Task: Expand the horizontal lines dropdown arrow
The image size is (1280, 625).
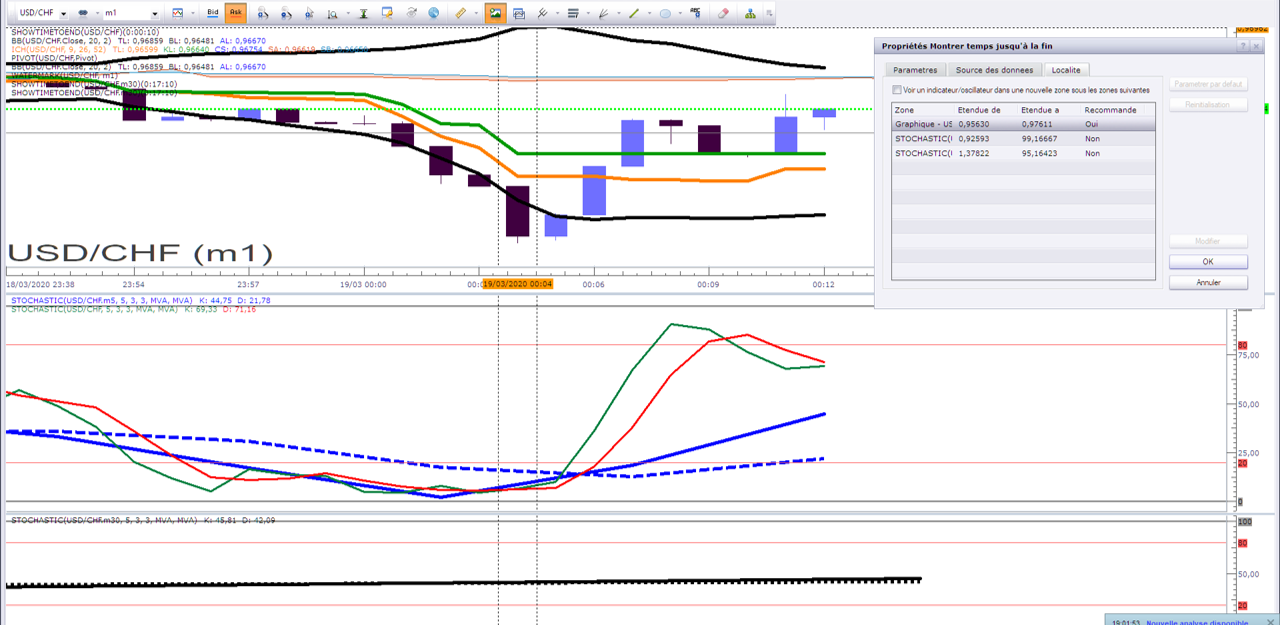Action: [588, 13]
